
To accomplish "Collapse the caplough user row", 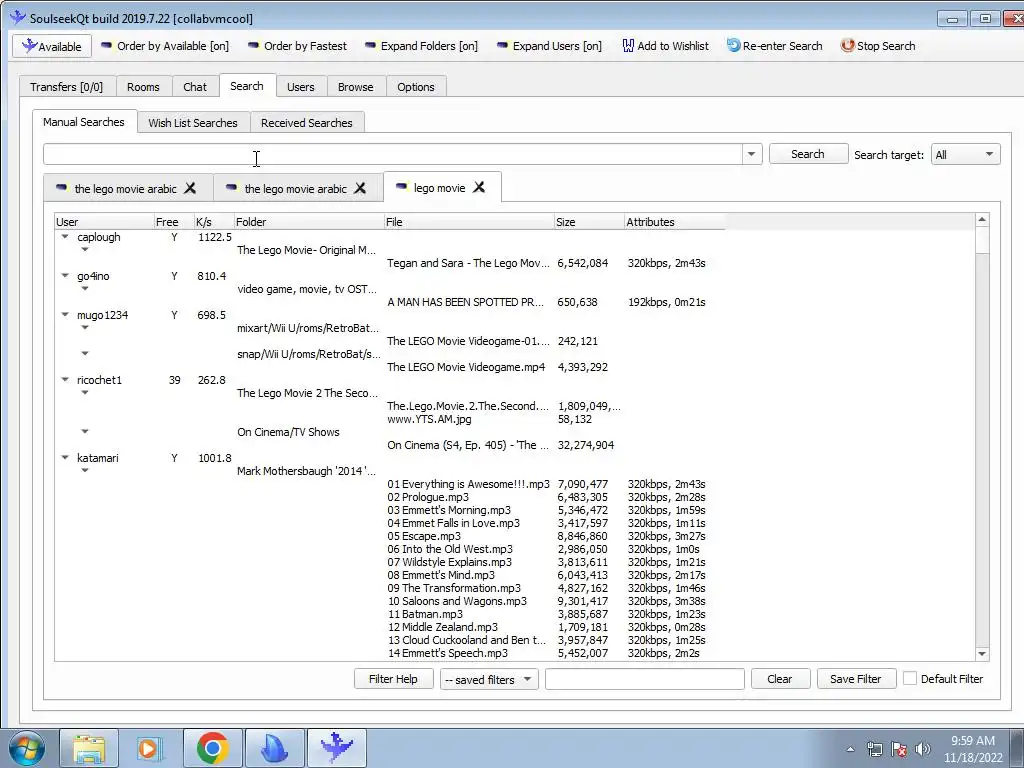I will [65, 237].
